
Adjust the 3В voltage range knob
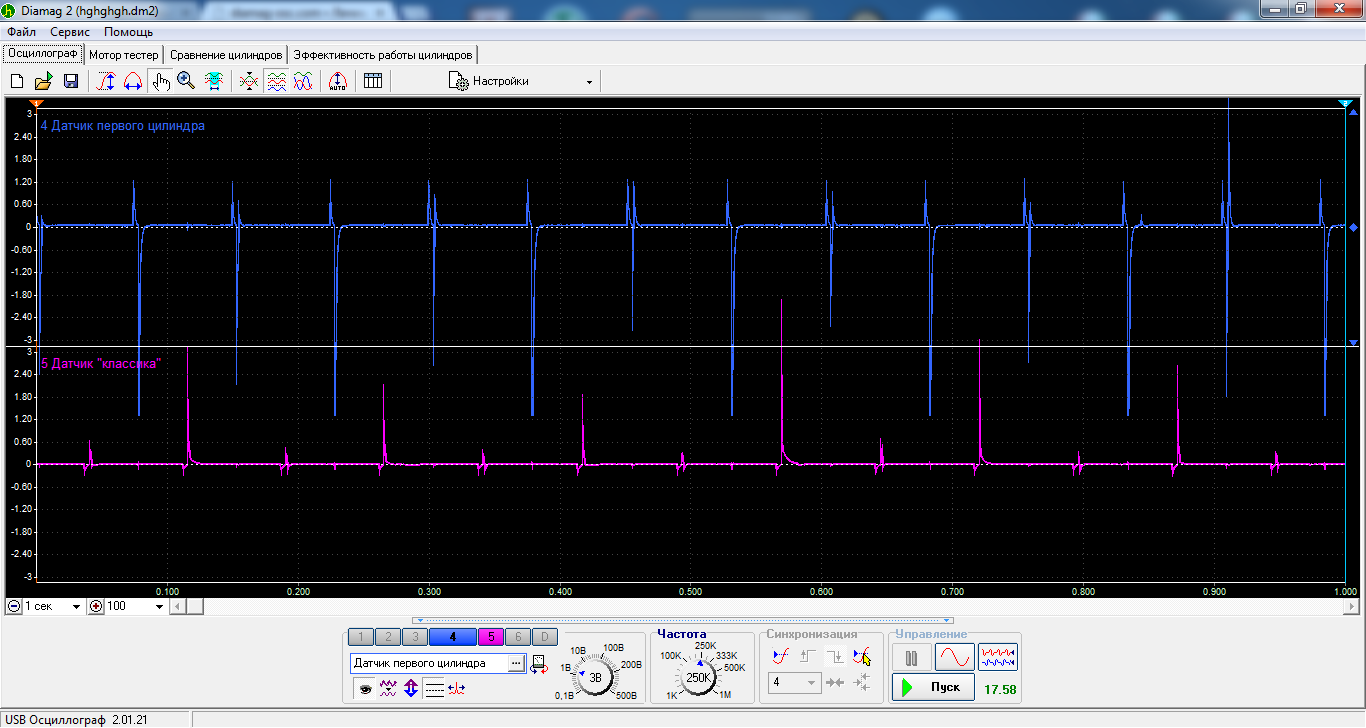coord(596,677)
